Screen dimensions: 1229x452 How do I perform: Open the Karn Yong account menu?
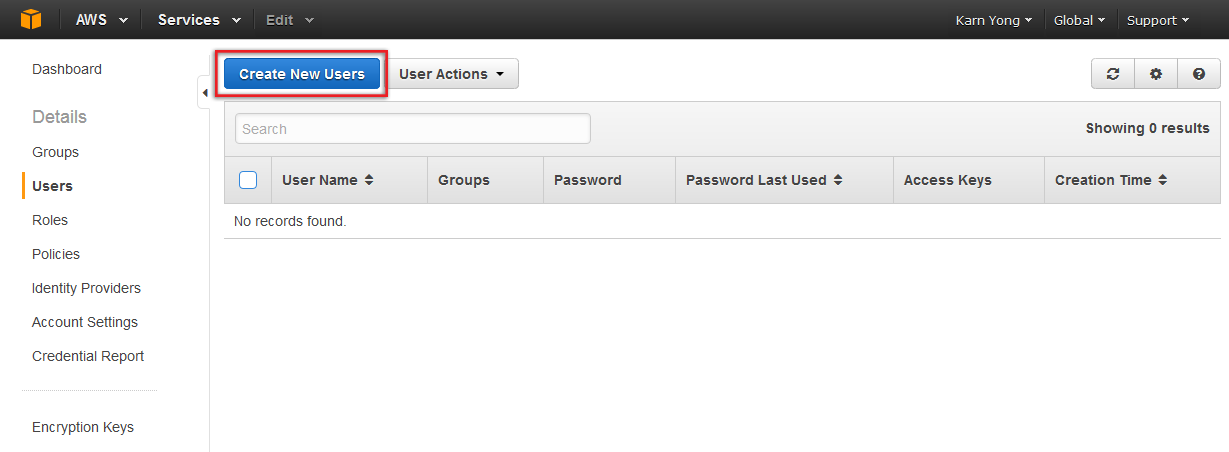tap(993, 20)
